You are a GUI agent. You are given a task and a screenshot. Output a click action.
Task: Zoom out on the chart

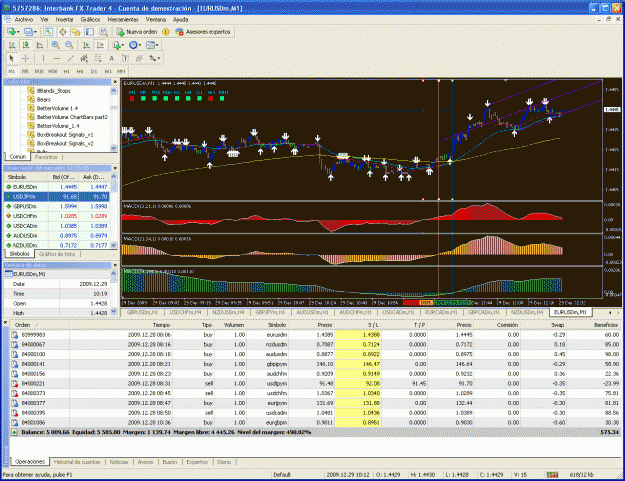(69, 45)
